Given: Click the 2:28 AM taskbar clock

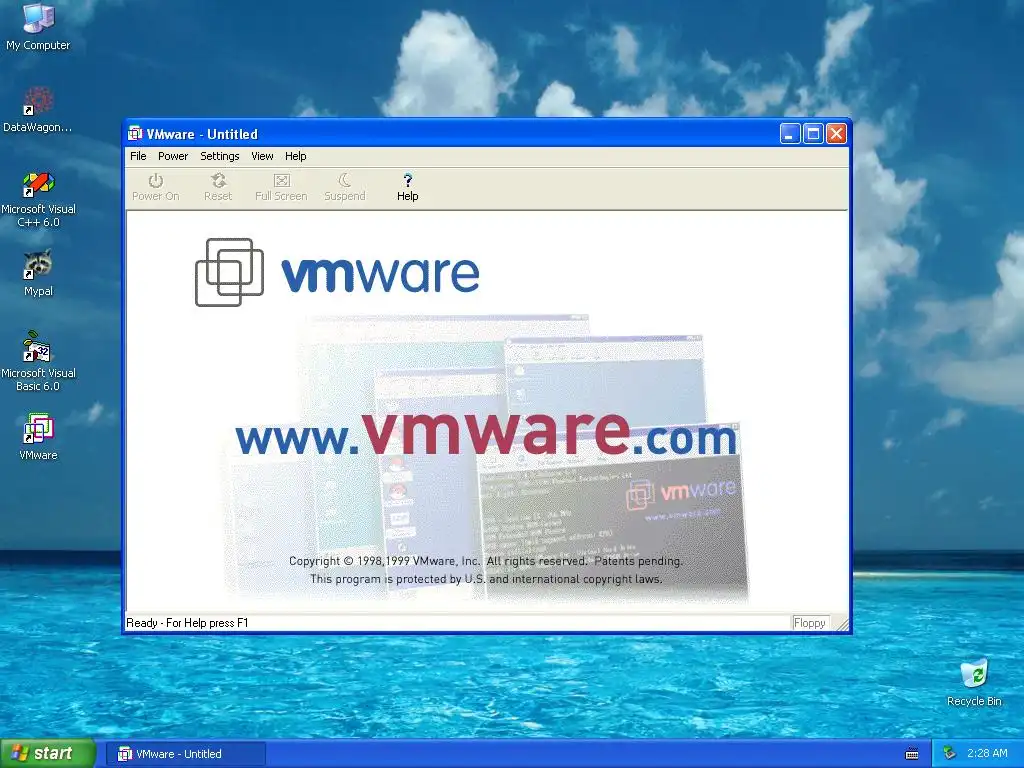Looking at the screenshot, I should (987, 754).
